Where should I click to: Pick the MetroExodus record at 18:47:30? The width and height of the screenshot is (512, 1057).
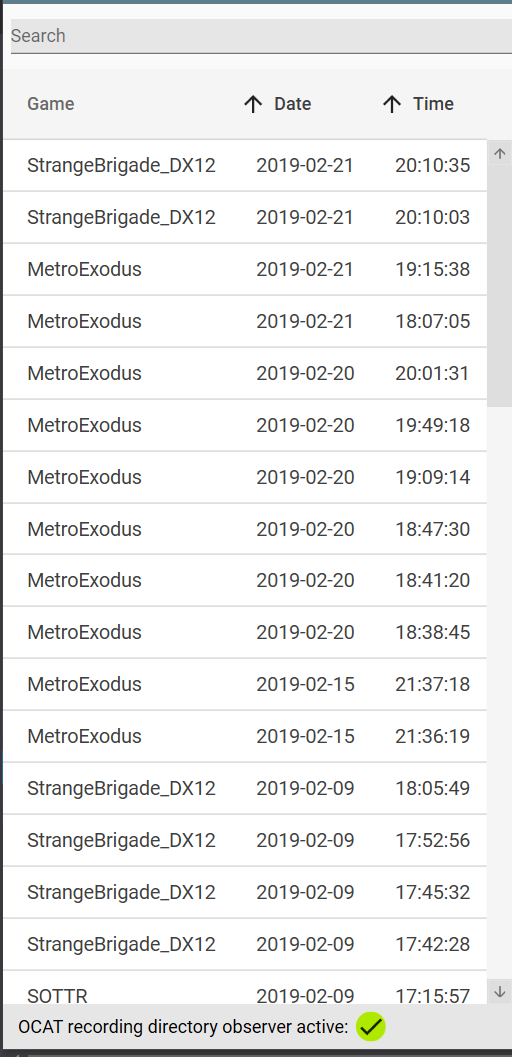click(x=245, y=528)
